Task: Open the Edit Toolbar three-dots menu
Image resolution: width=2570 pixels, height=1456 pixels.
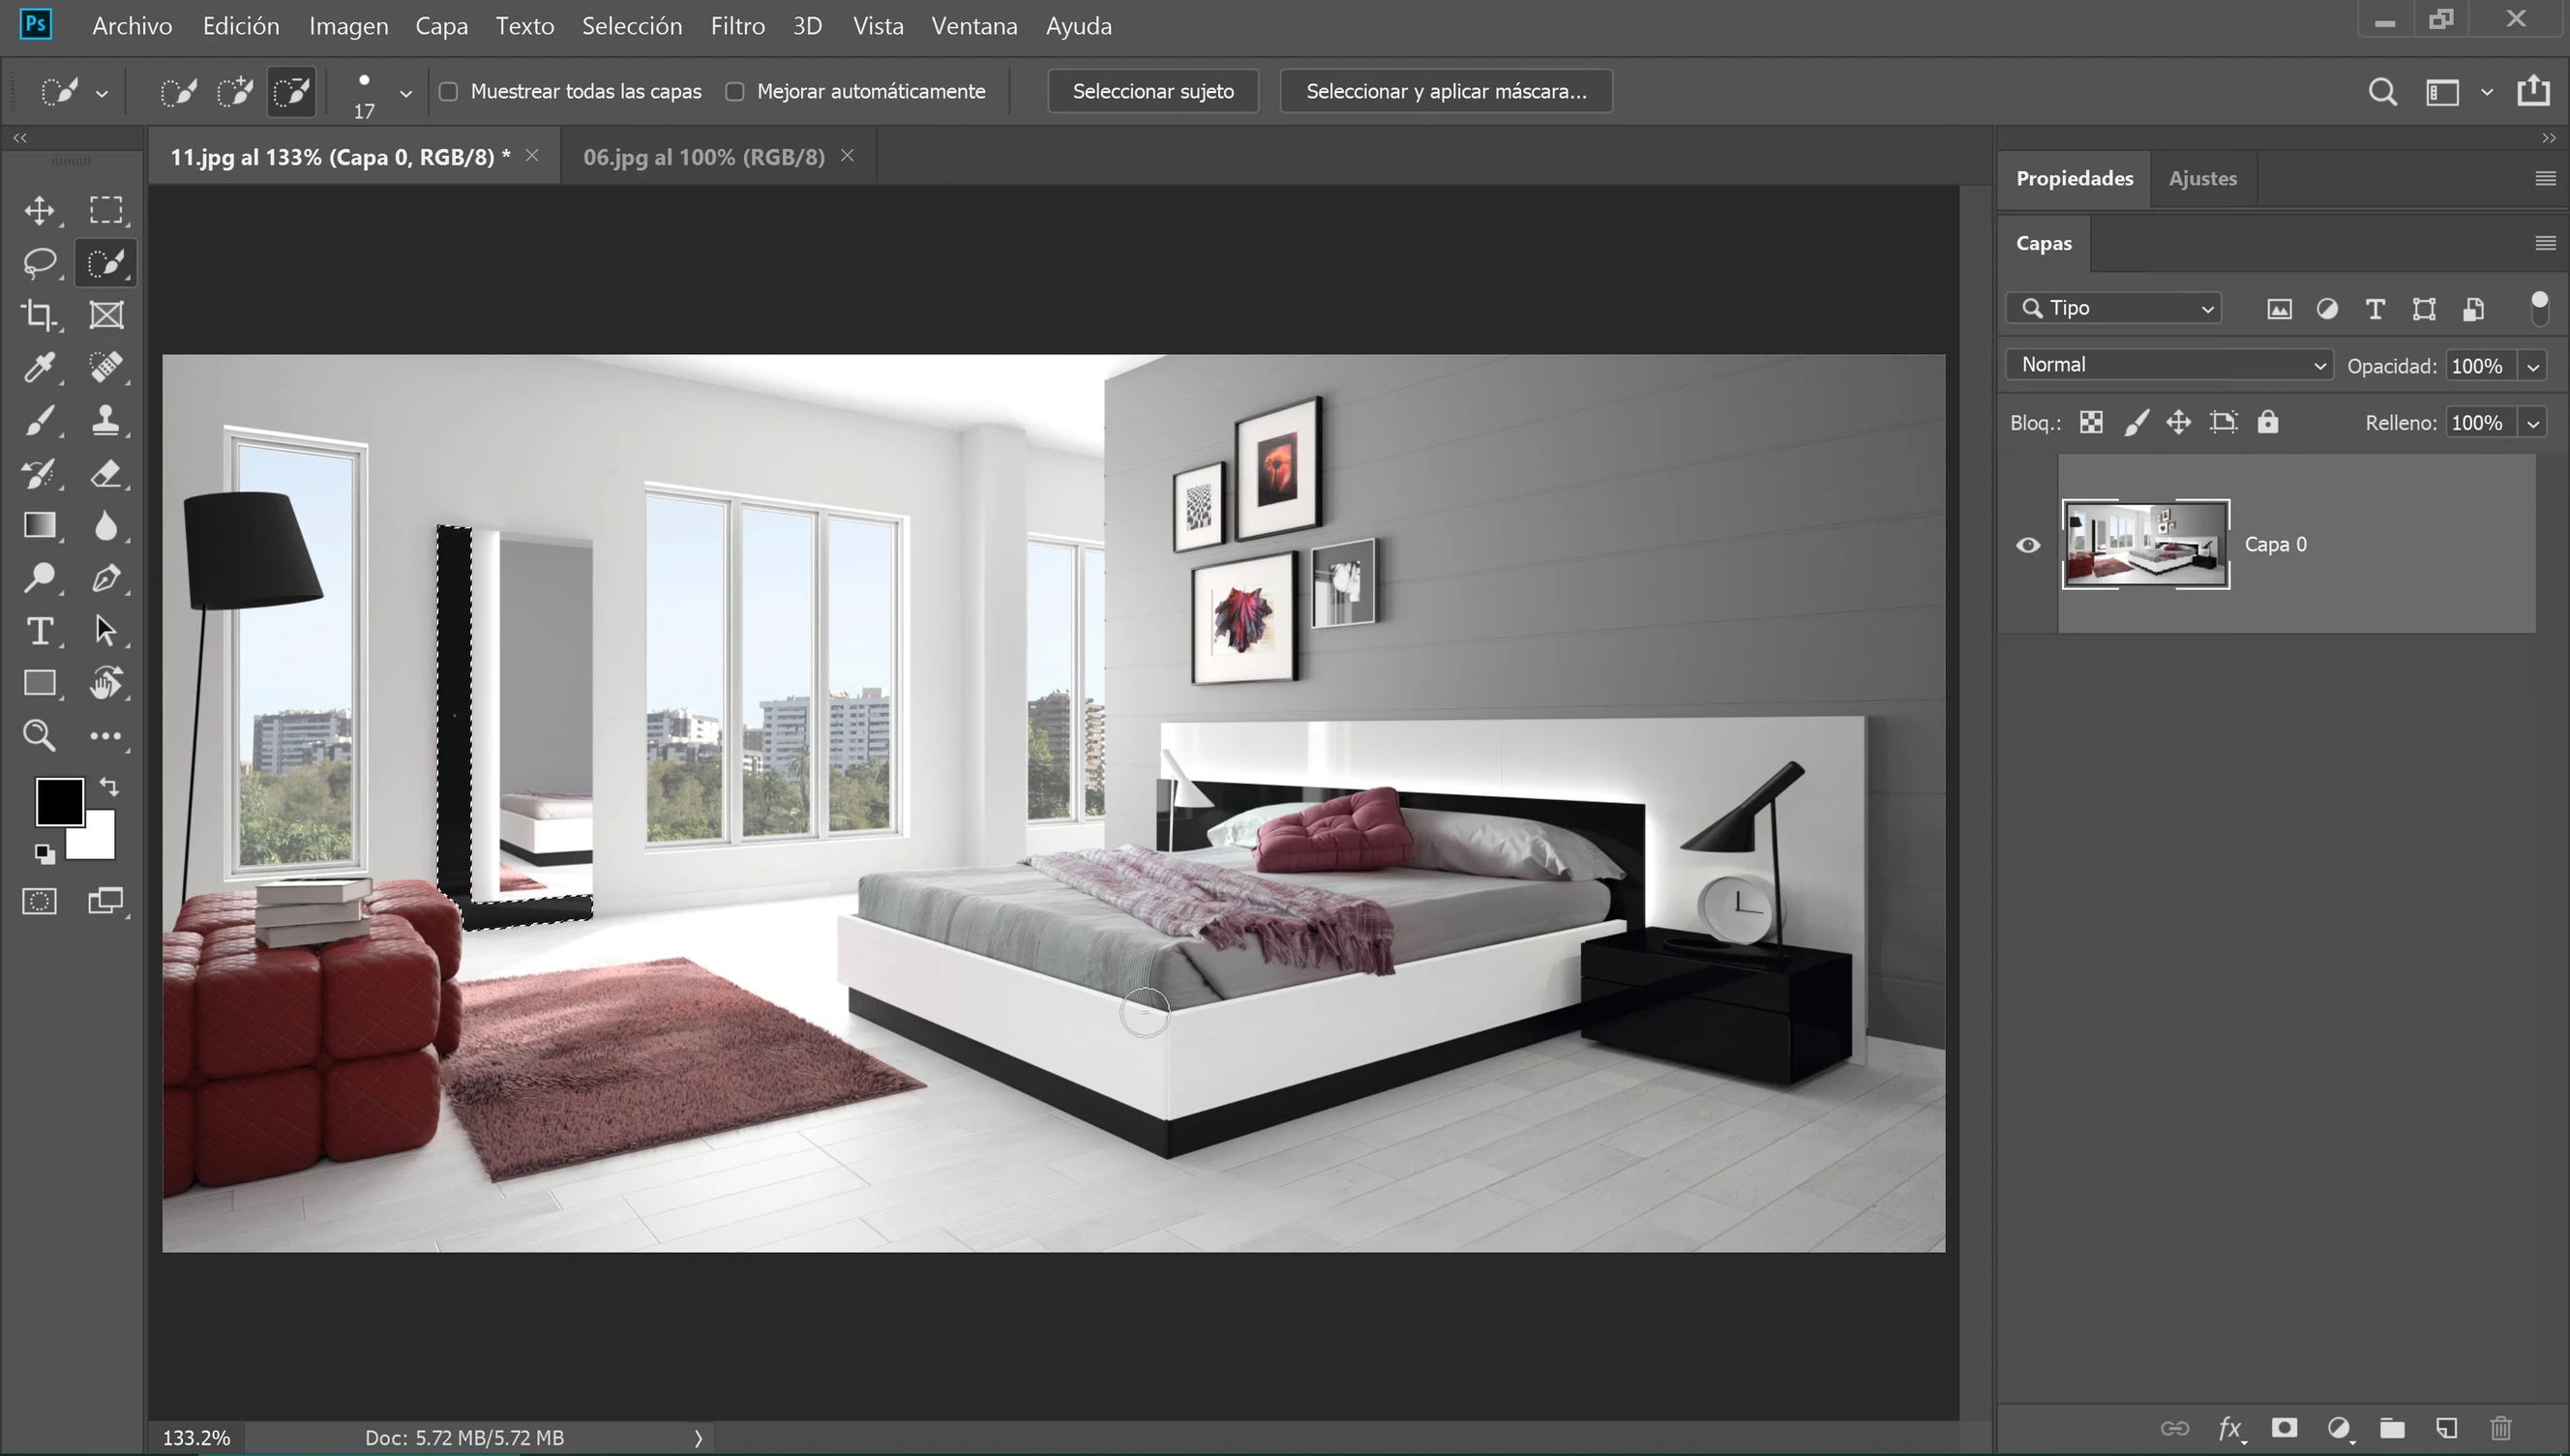Action: pyautogui.click(x=106, y=736)
